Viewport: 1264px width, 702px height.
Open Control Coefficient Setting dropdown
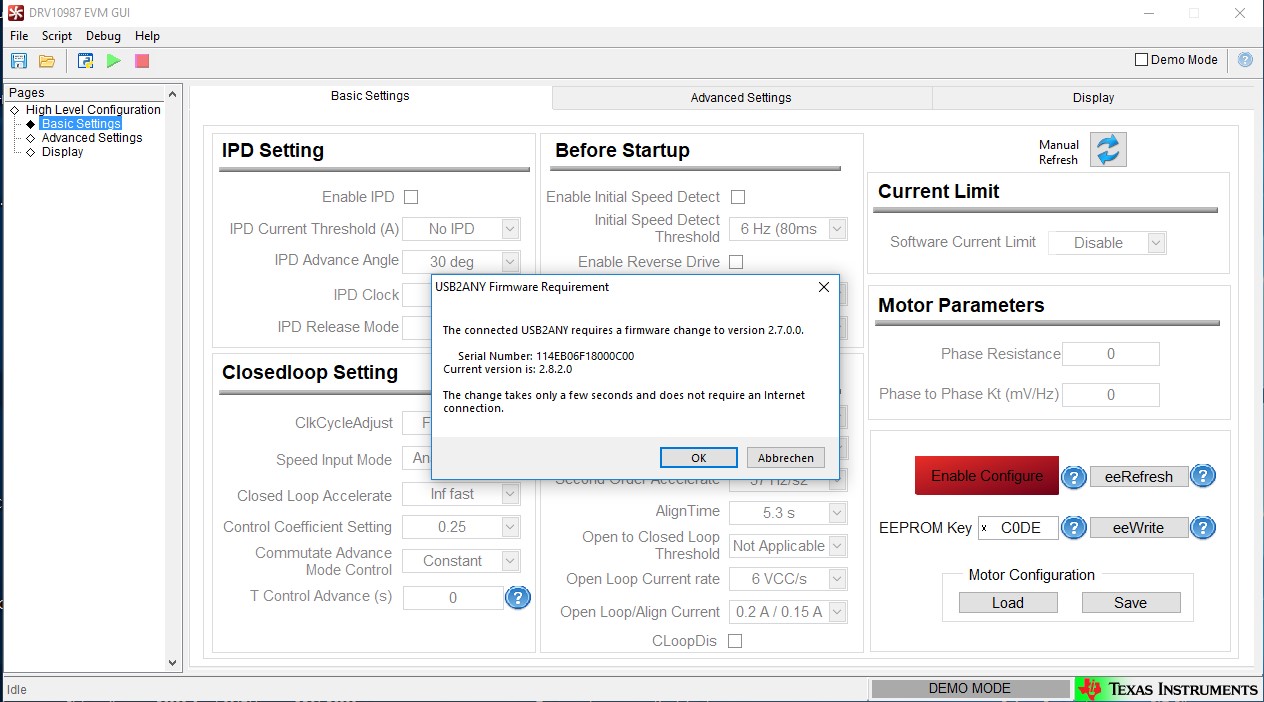pyautogui.click(x=510, y=527)
